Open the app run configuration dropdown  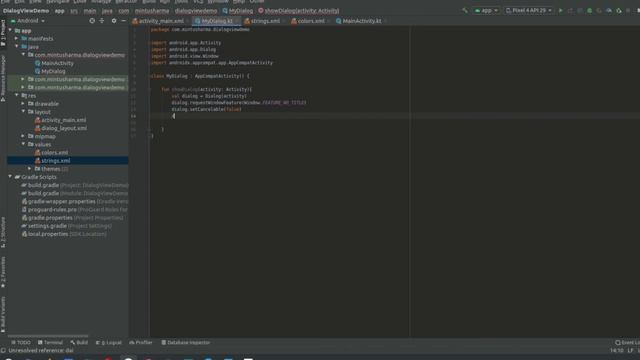486,11
